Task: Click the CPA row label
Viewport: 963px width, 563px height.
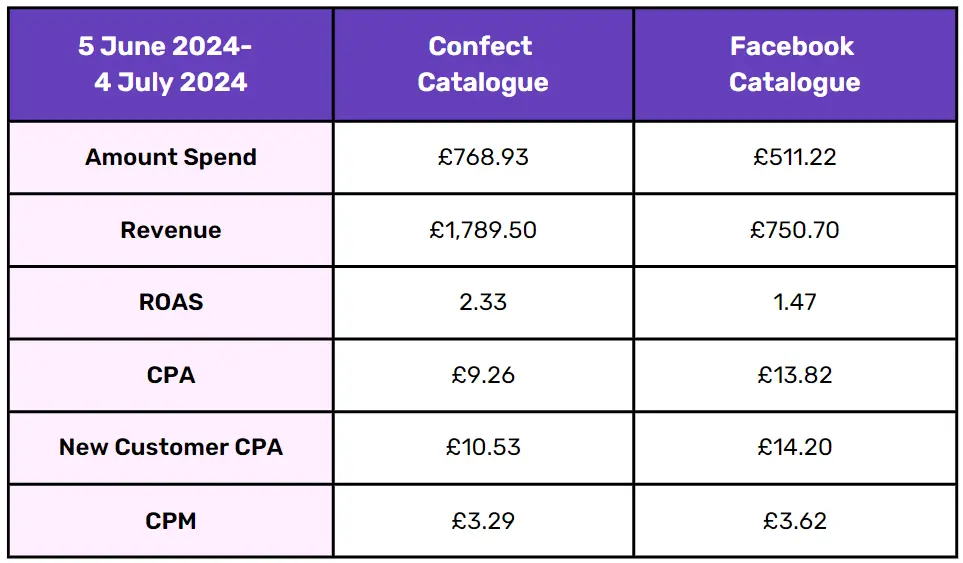Action: click(171, 375)
